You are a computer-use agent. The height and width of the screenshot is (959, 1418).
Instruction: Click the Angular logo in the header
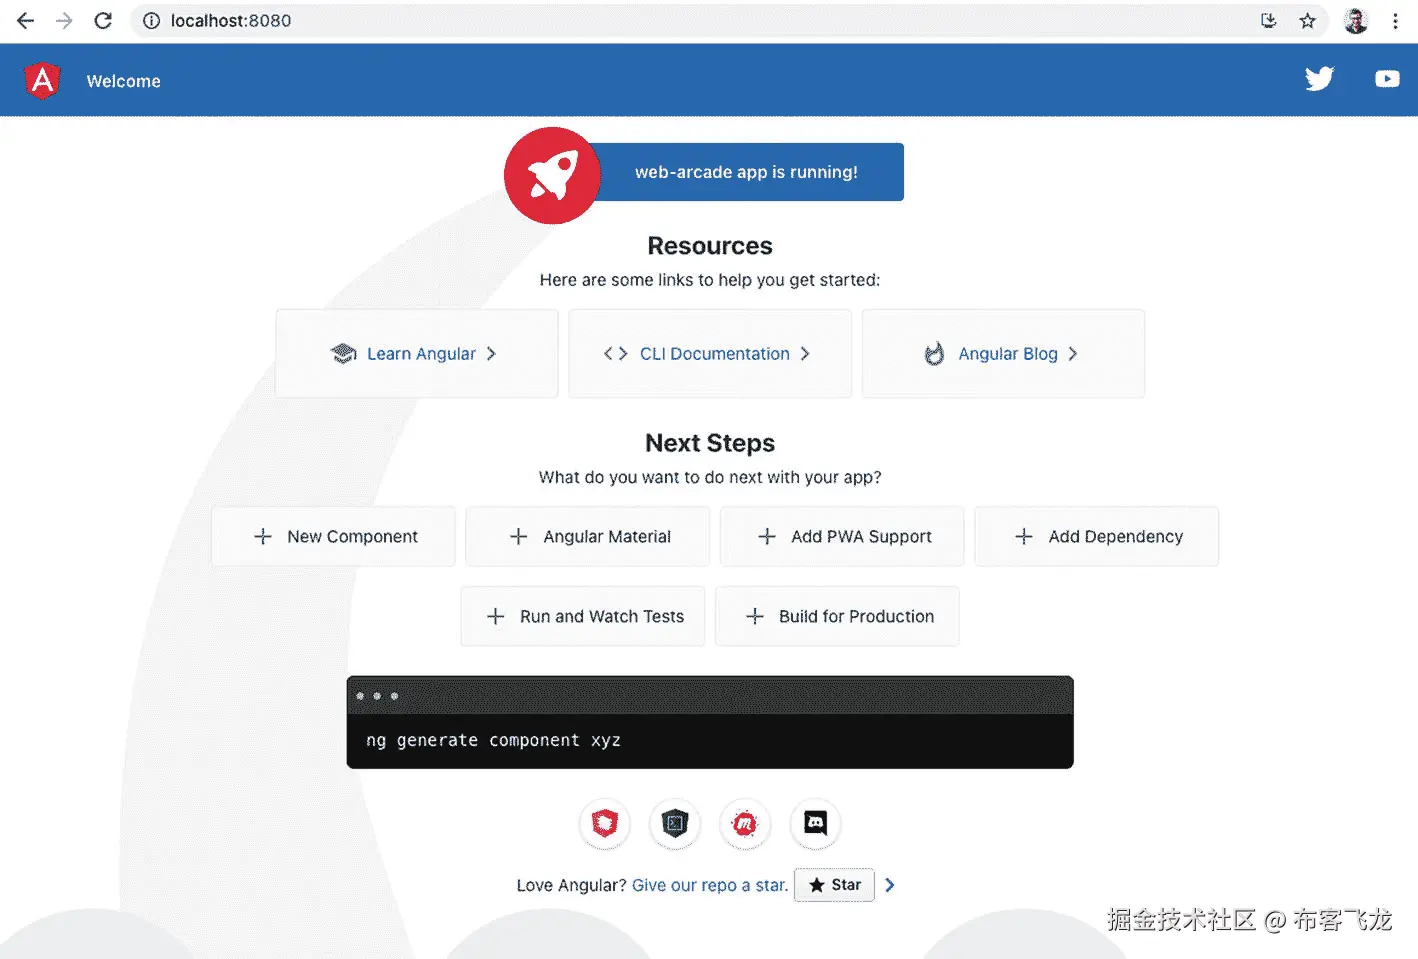43,80
